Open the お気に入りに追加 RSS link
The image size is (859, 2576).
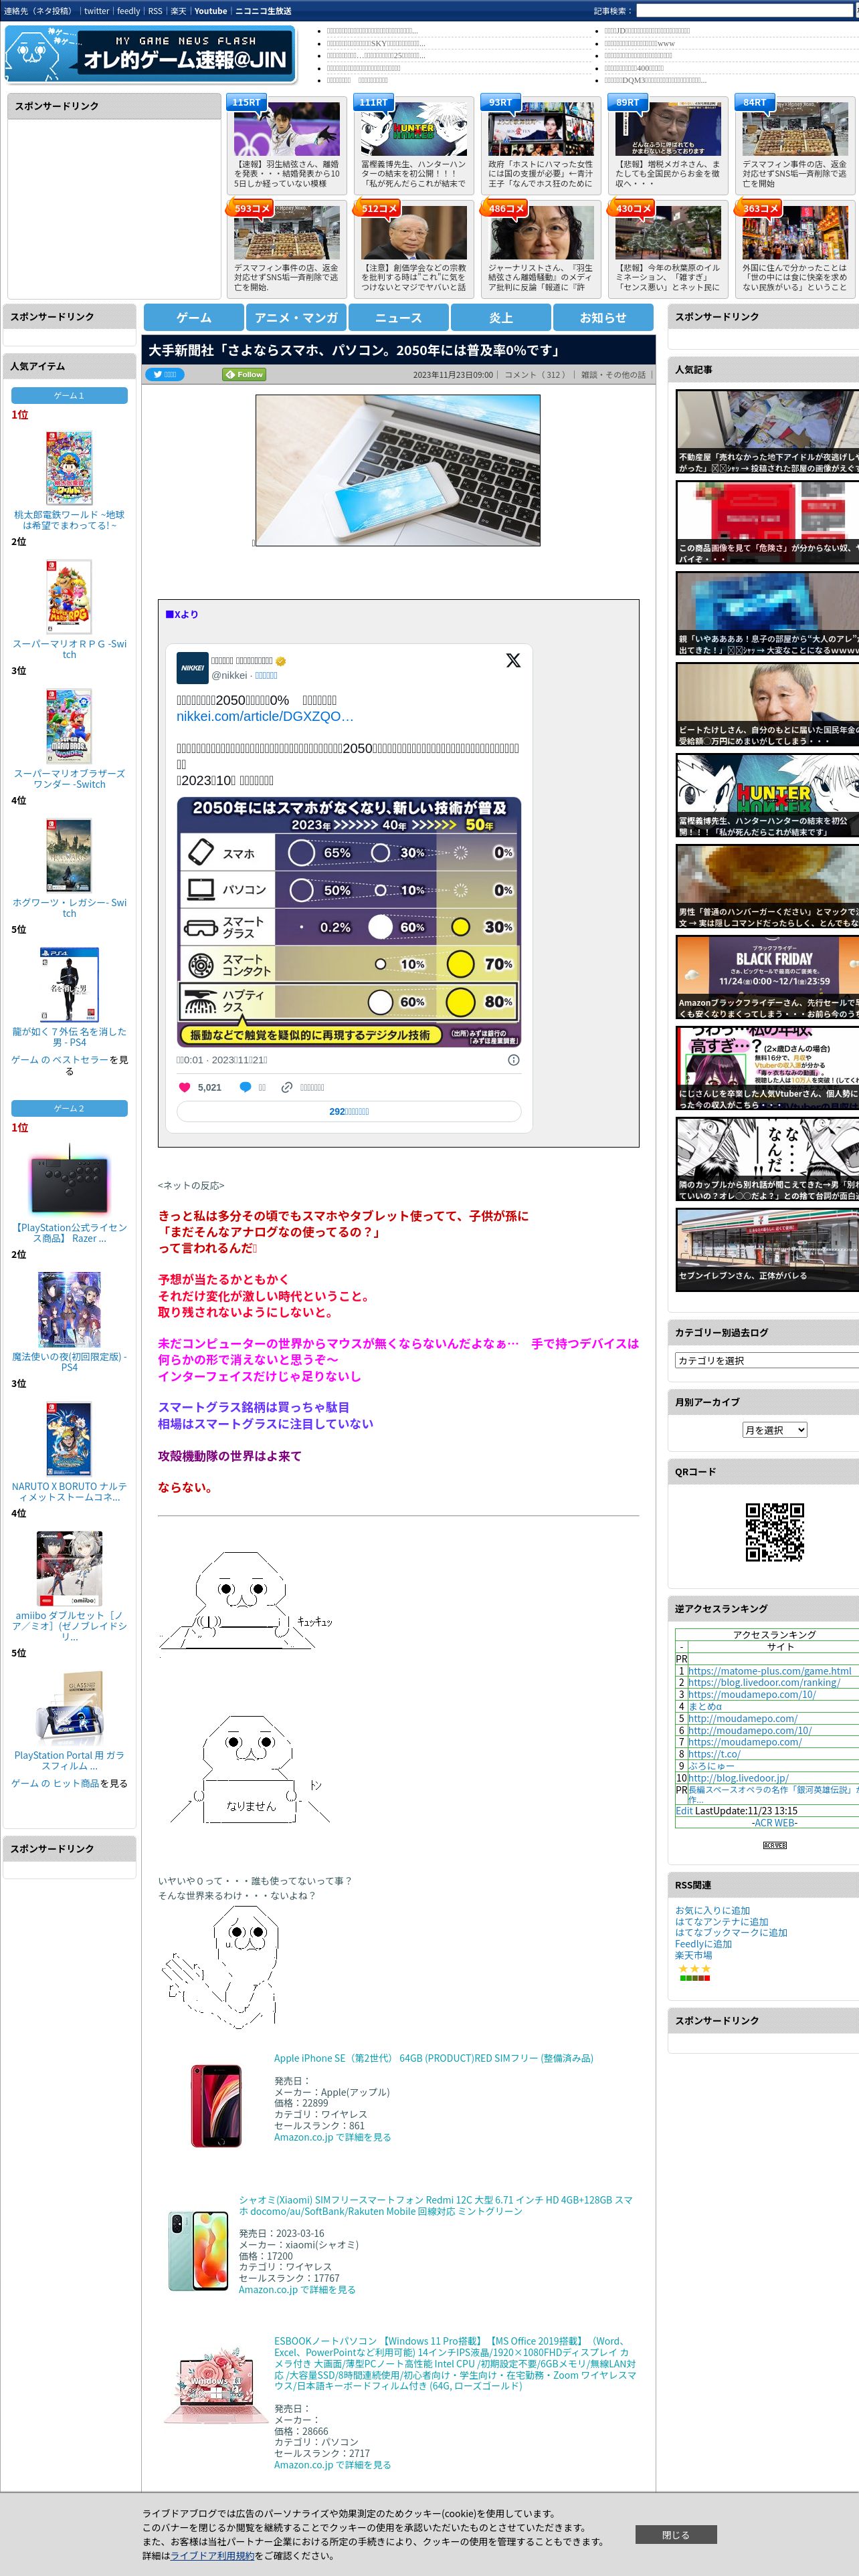pos(712,1910)
